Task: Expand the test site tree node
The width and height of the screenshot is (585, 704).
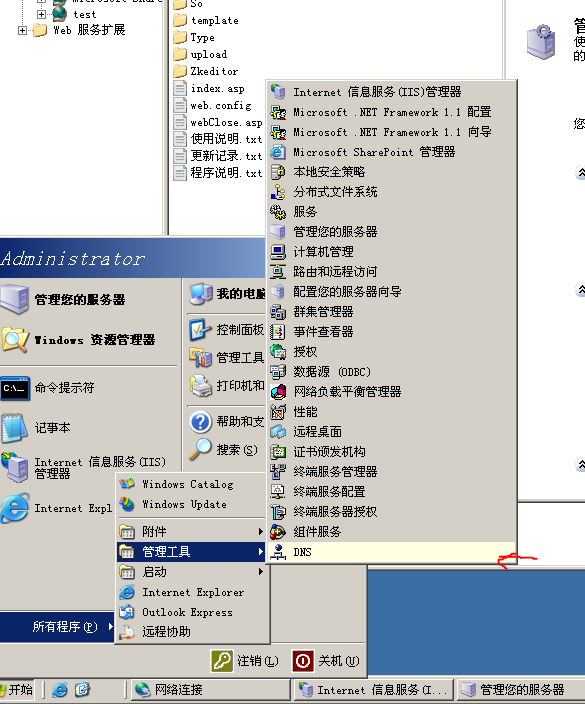Action: (x=41, y=14)
